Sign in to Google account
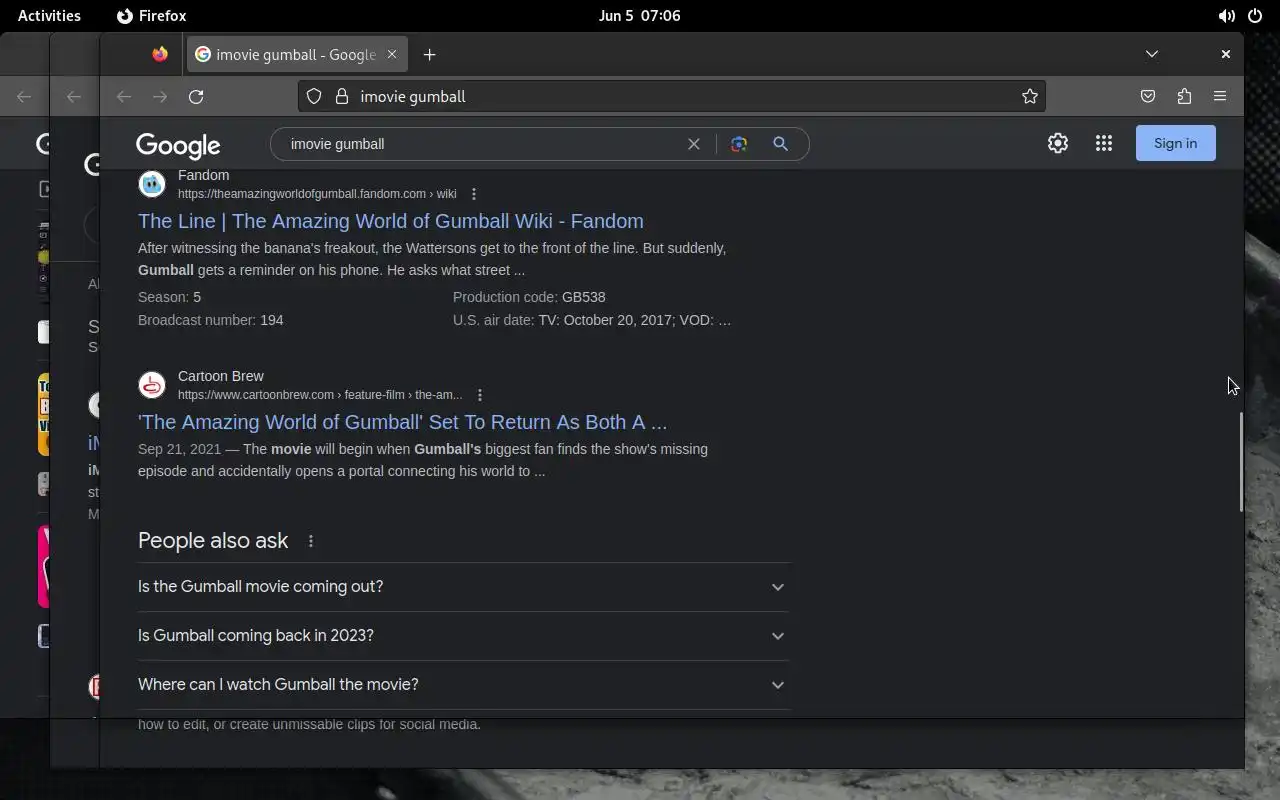 point(1175,143)
